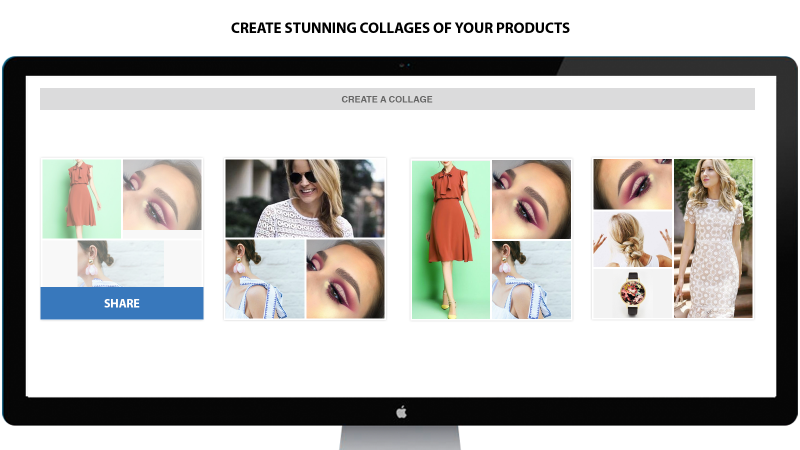Image resolution: width=800 pixels, height=450 pixels.
Task: Click the CREATE A COLLAGE bar
Action: tap(397, 99)
